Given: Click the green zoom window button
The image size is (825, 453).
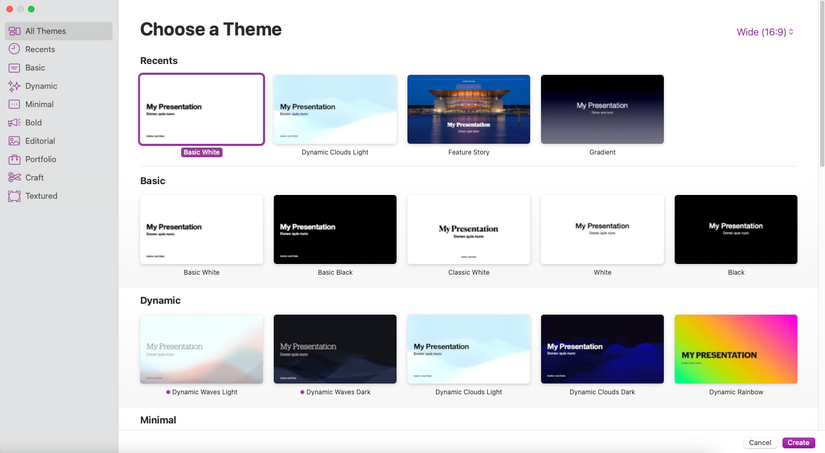Looking at the screenshot, I should 32,9.
